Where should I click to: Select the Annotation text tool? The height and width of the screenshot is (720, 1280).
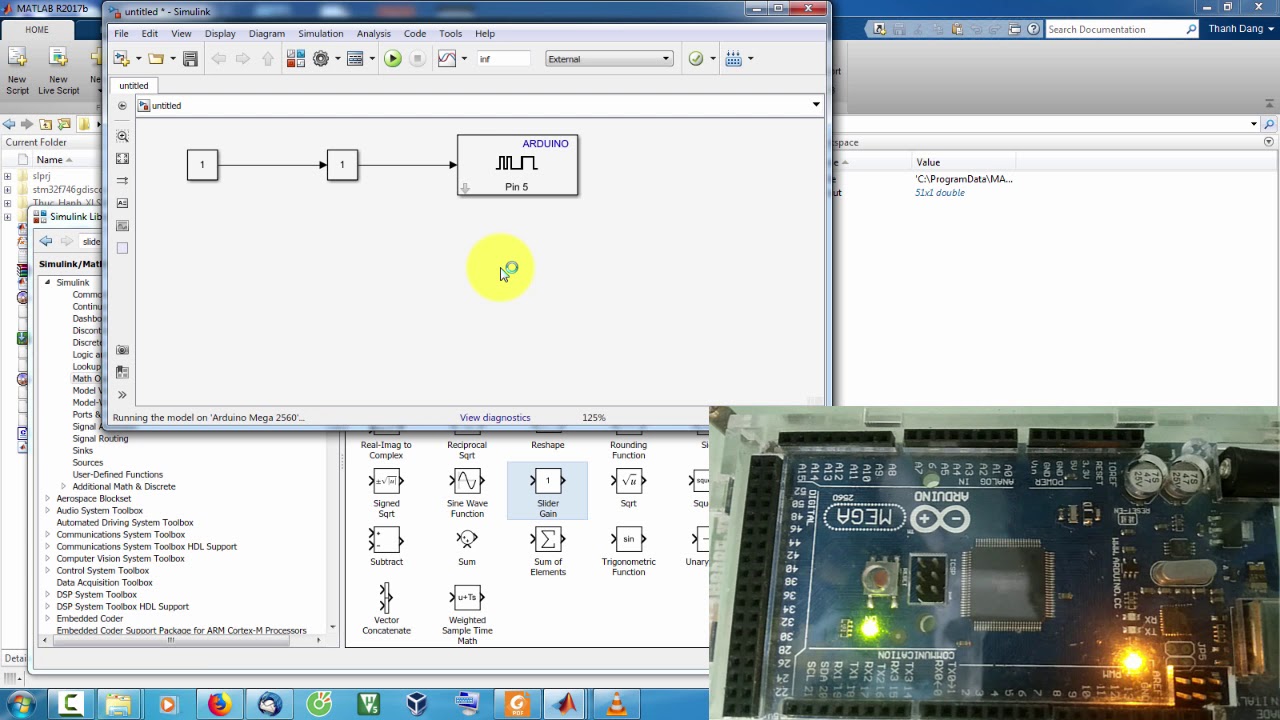(123, 203)
